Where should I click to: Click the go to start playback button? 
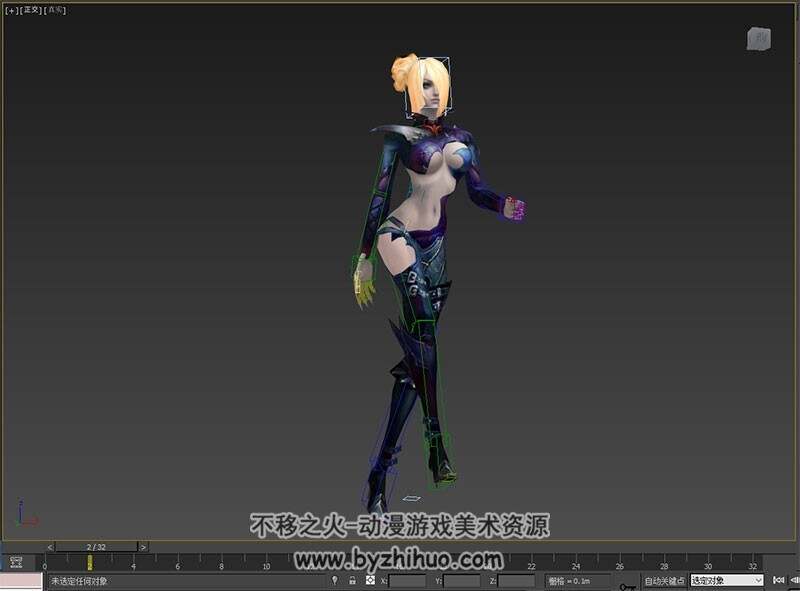[779, 580]
